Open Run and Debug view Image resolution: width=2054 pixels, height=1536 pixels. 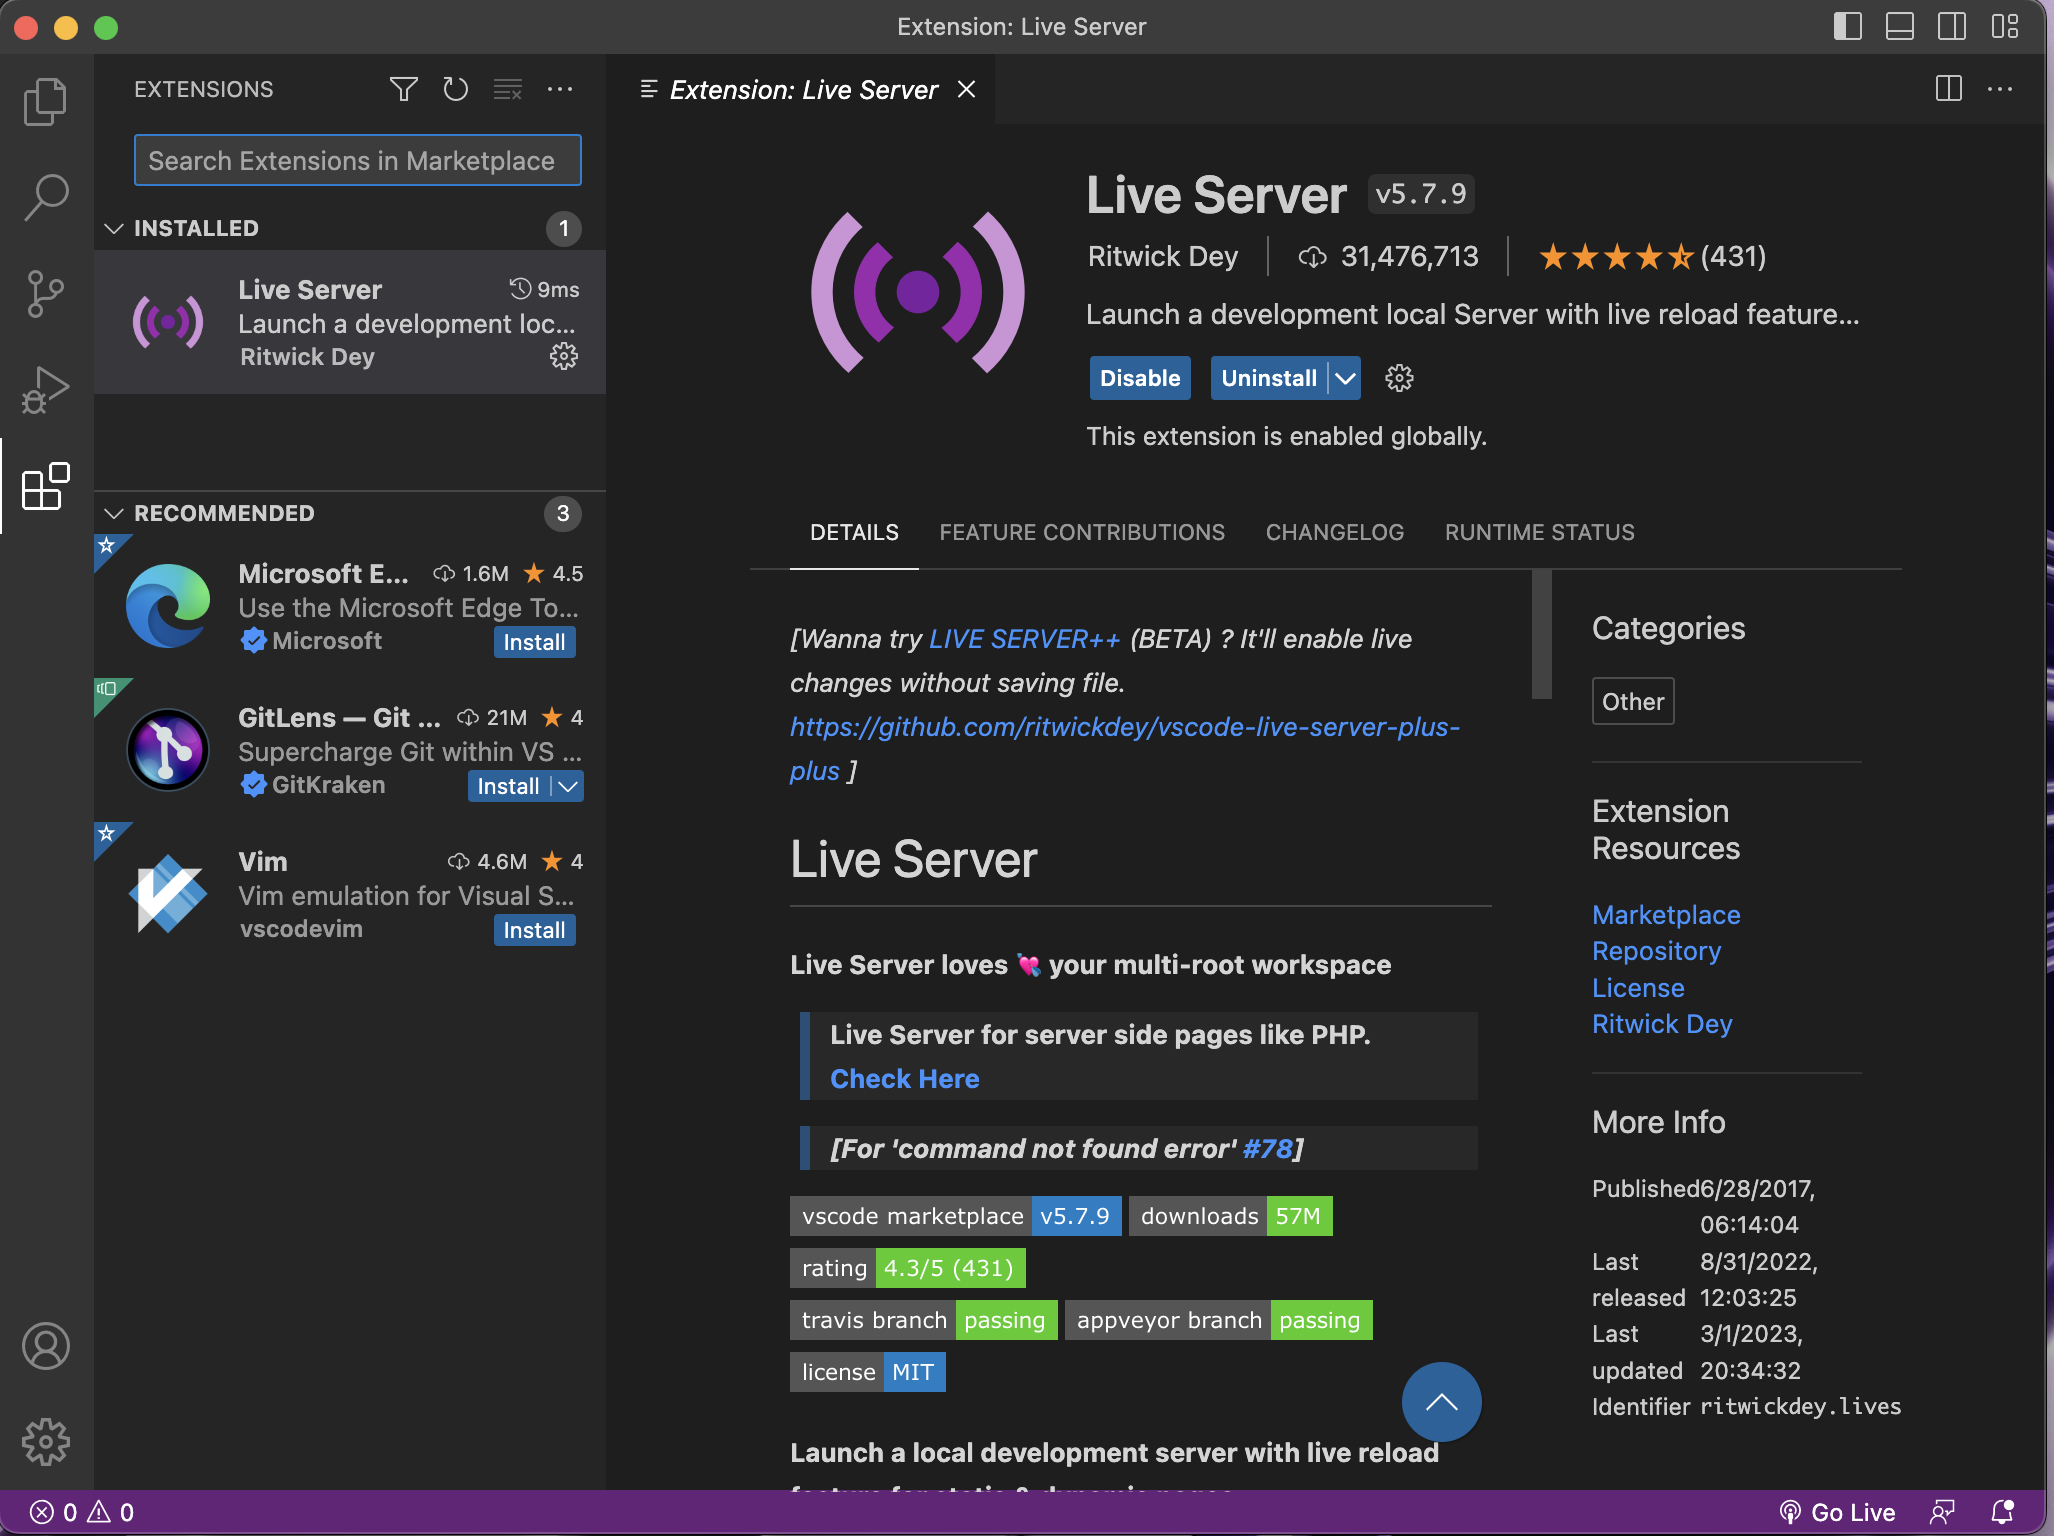pos(45,389)
